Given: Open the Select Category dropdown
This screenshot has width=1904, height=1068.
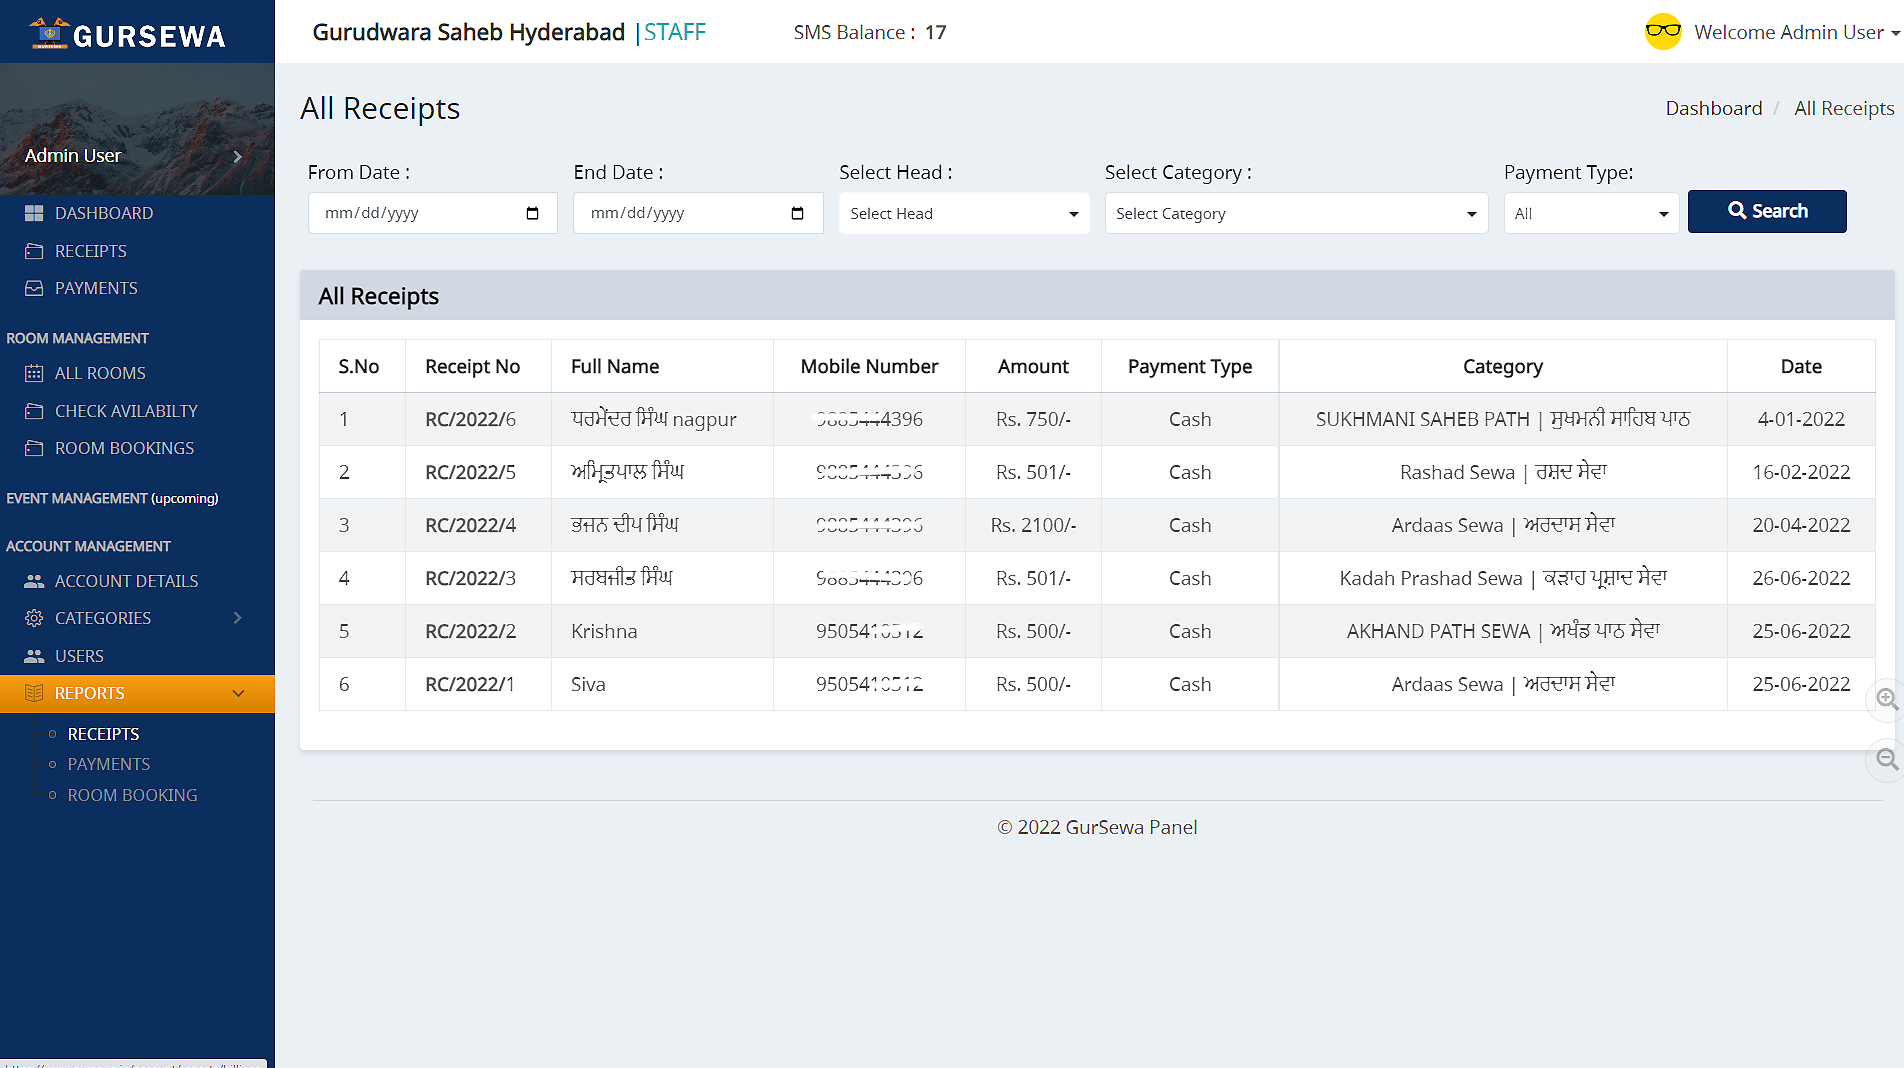Looking at the screenshot, I should tap(1295, 213).
